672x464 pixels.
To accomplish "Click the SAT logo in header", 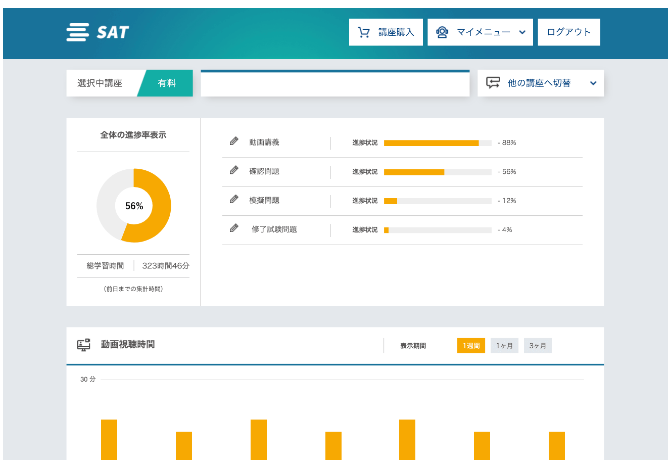I will (x=97, y=32).
